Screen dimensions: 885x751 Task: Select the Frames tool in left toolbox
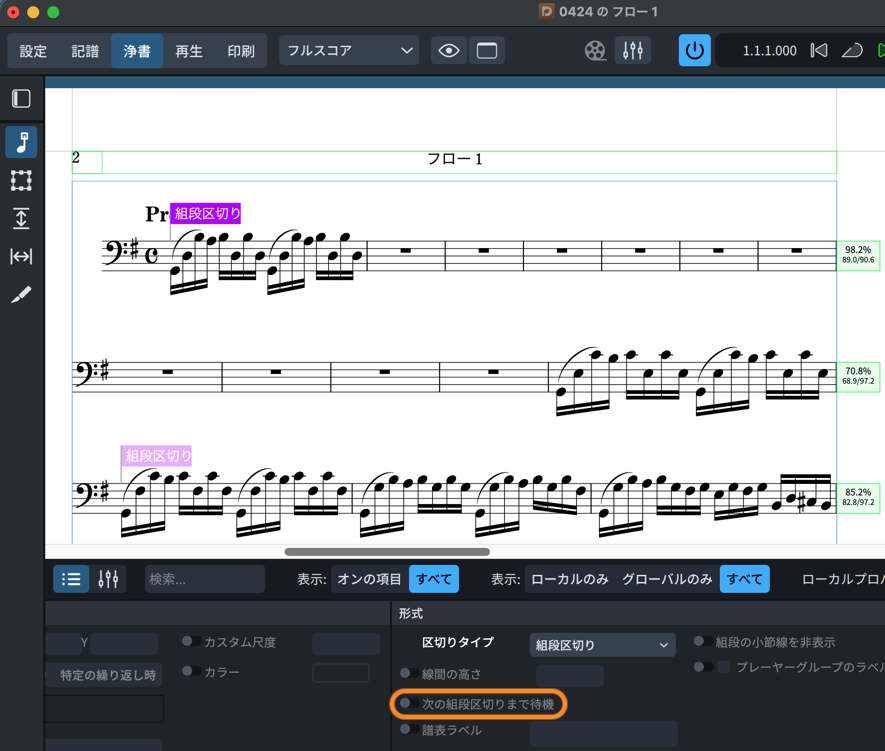21,180
